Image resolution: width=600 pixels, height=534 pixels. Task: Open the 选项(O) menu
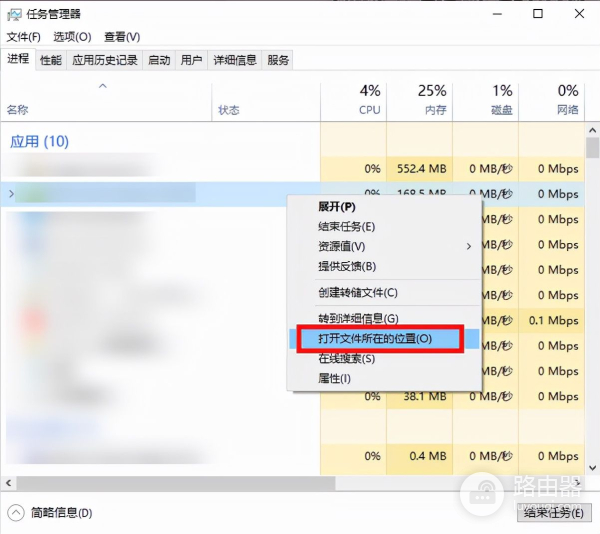[72, 37]
